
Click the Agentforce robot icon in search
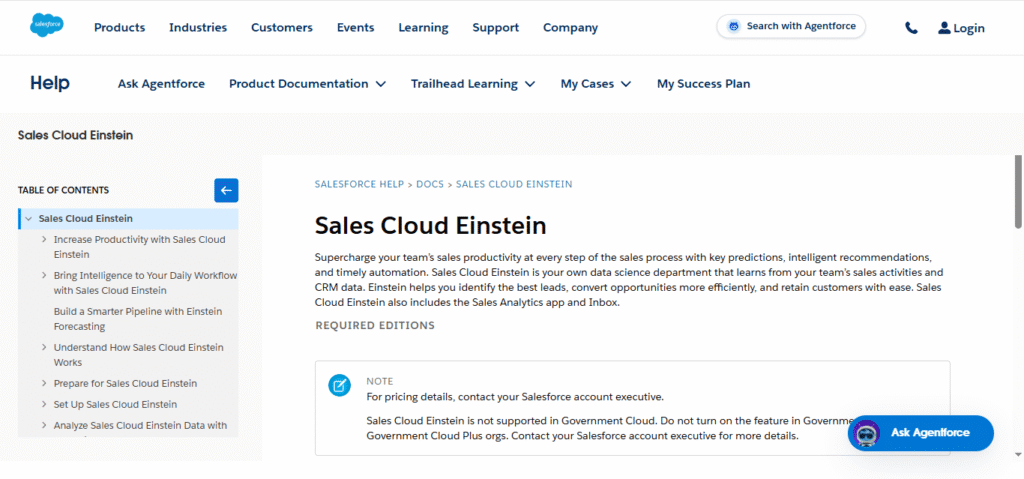pos(735,27)
